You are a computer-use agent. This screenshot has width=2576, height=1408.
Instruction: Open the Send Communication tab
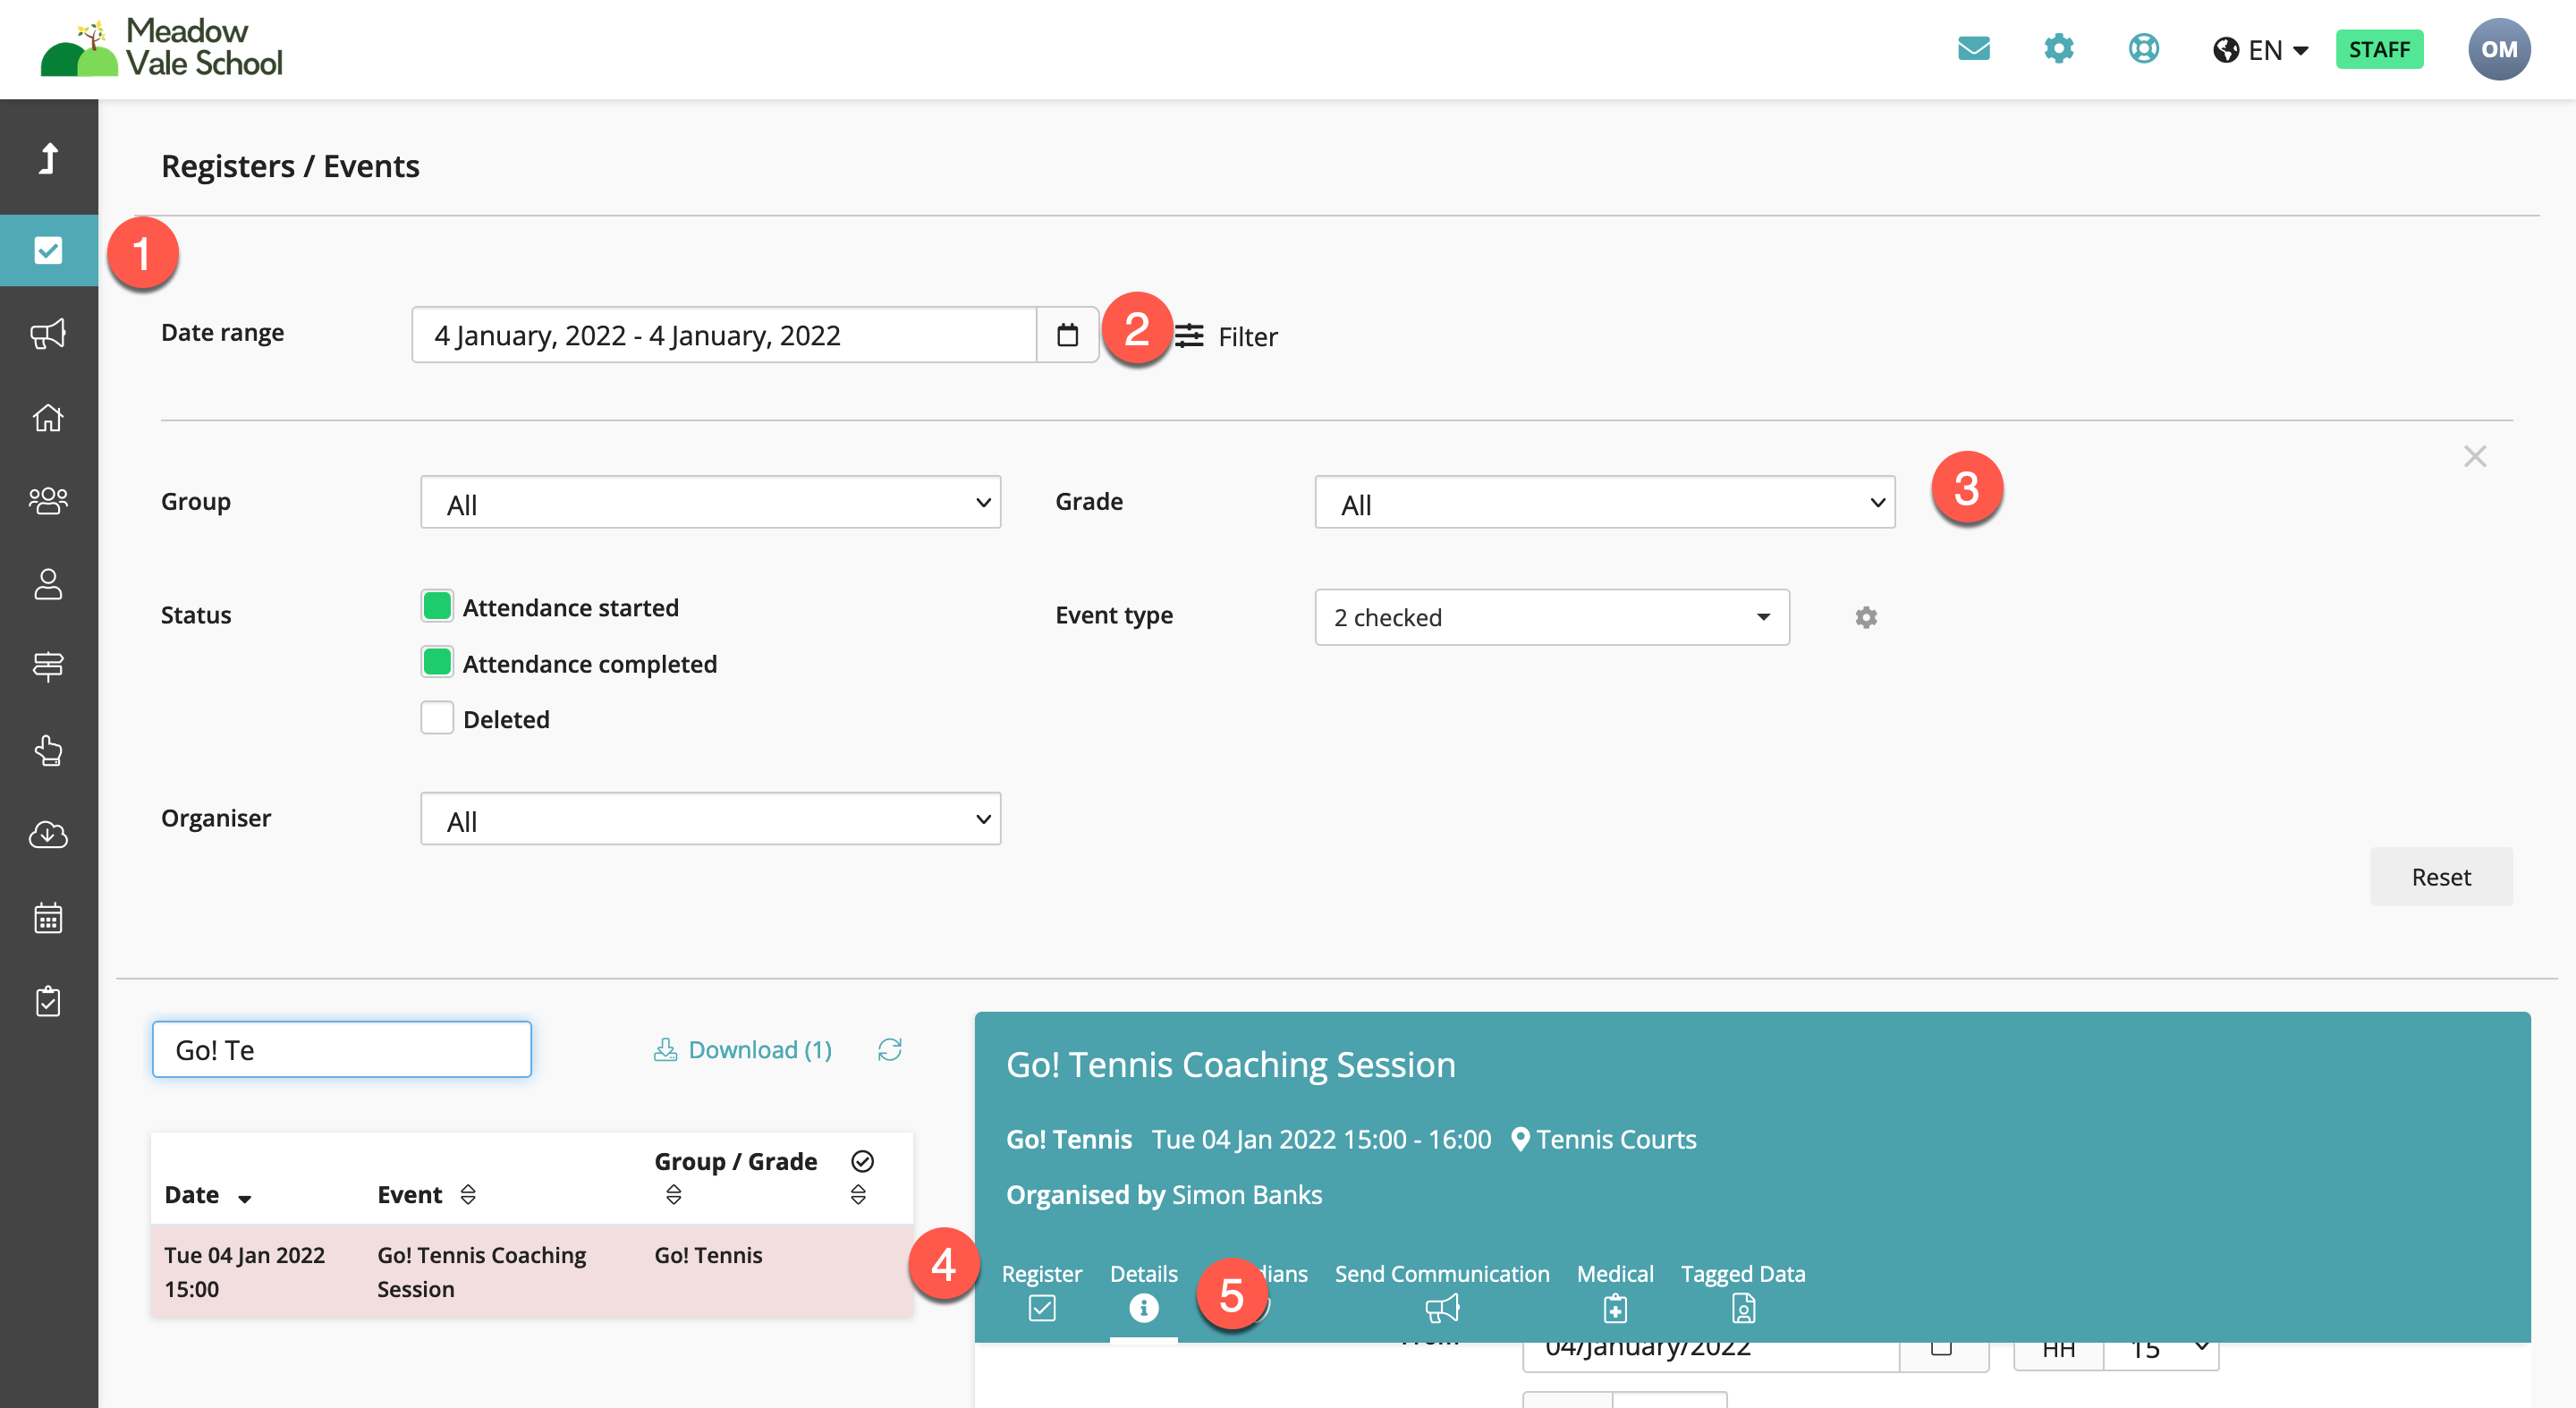click(1441, 1290)
